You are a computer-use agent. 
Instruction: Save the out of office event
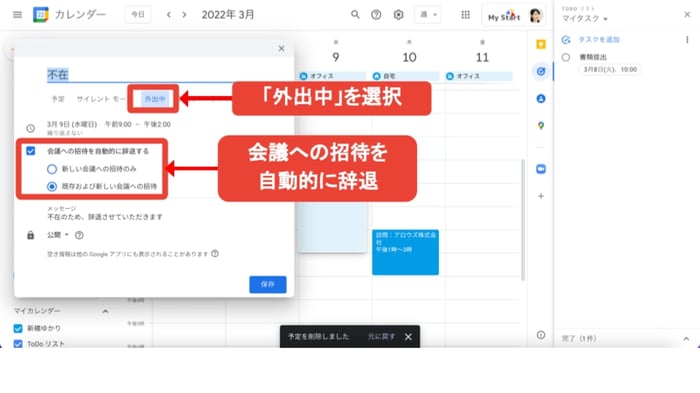pos(267,284)
